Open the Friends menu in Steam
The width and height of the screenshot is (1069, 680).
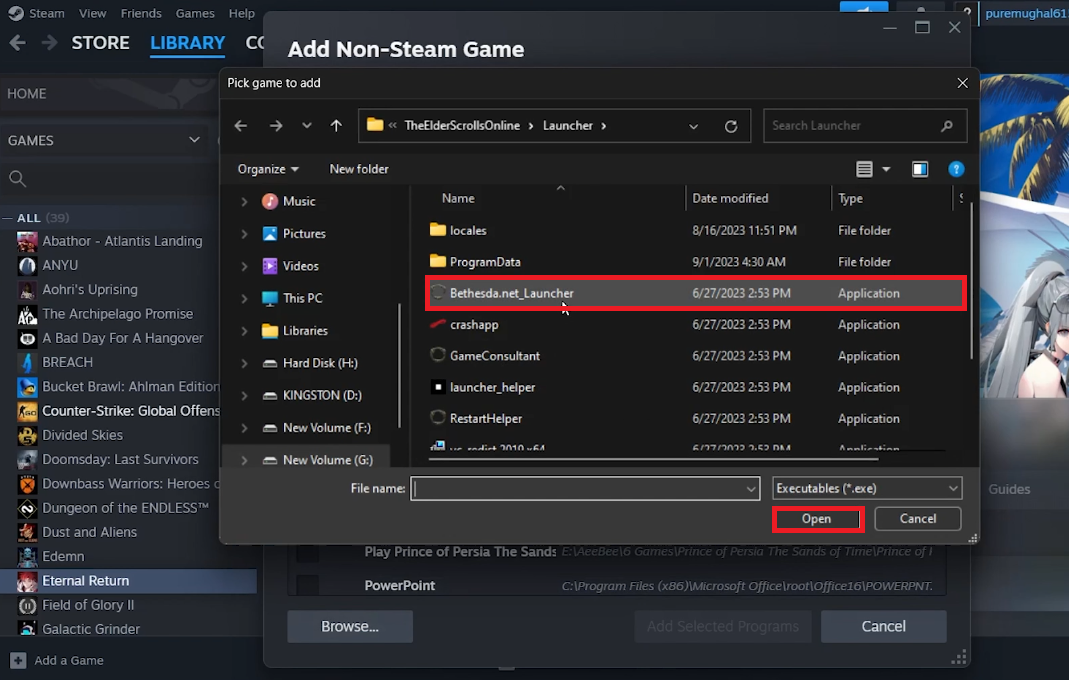(x=141, y=13)
